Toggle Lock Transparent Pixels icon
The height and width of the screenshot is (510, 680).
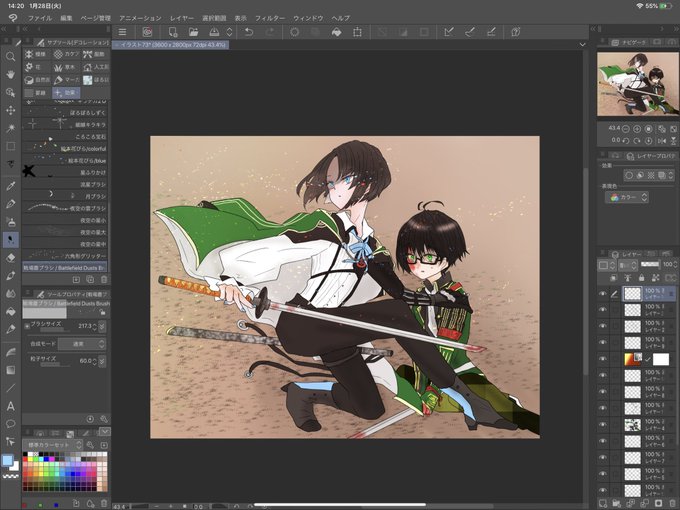(656, 278)
